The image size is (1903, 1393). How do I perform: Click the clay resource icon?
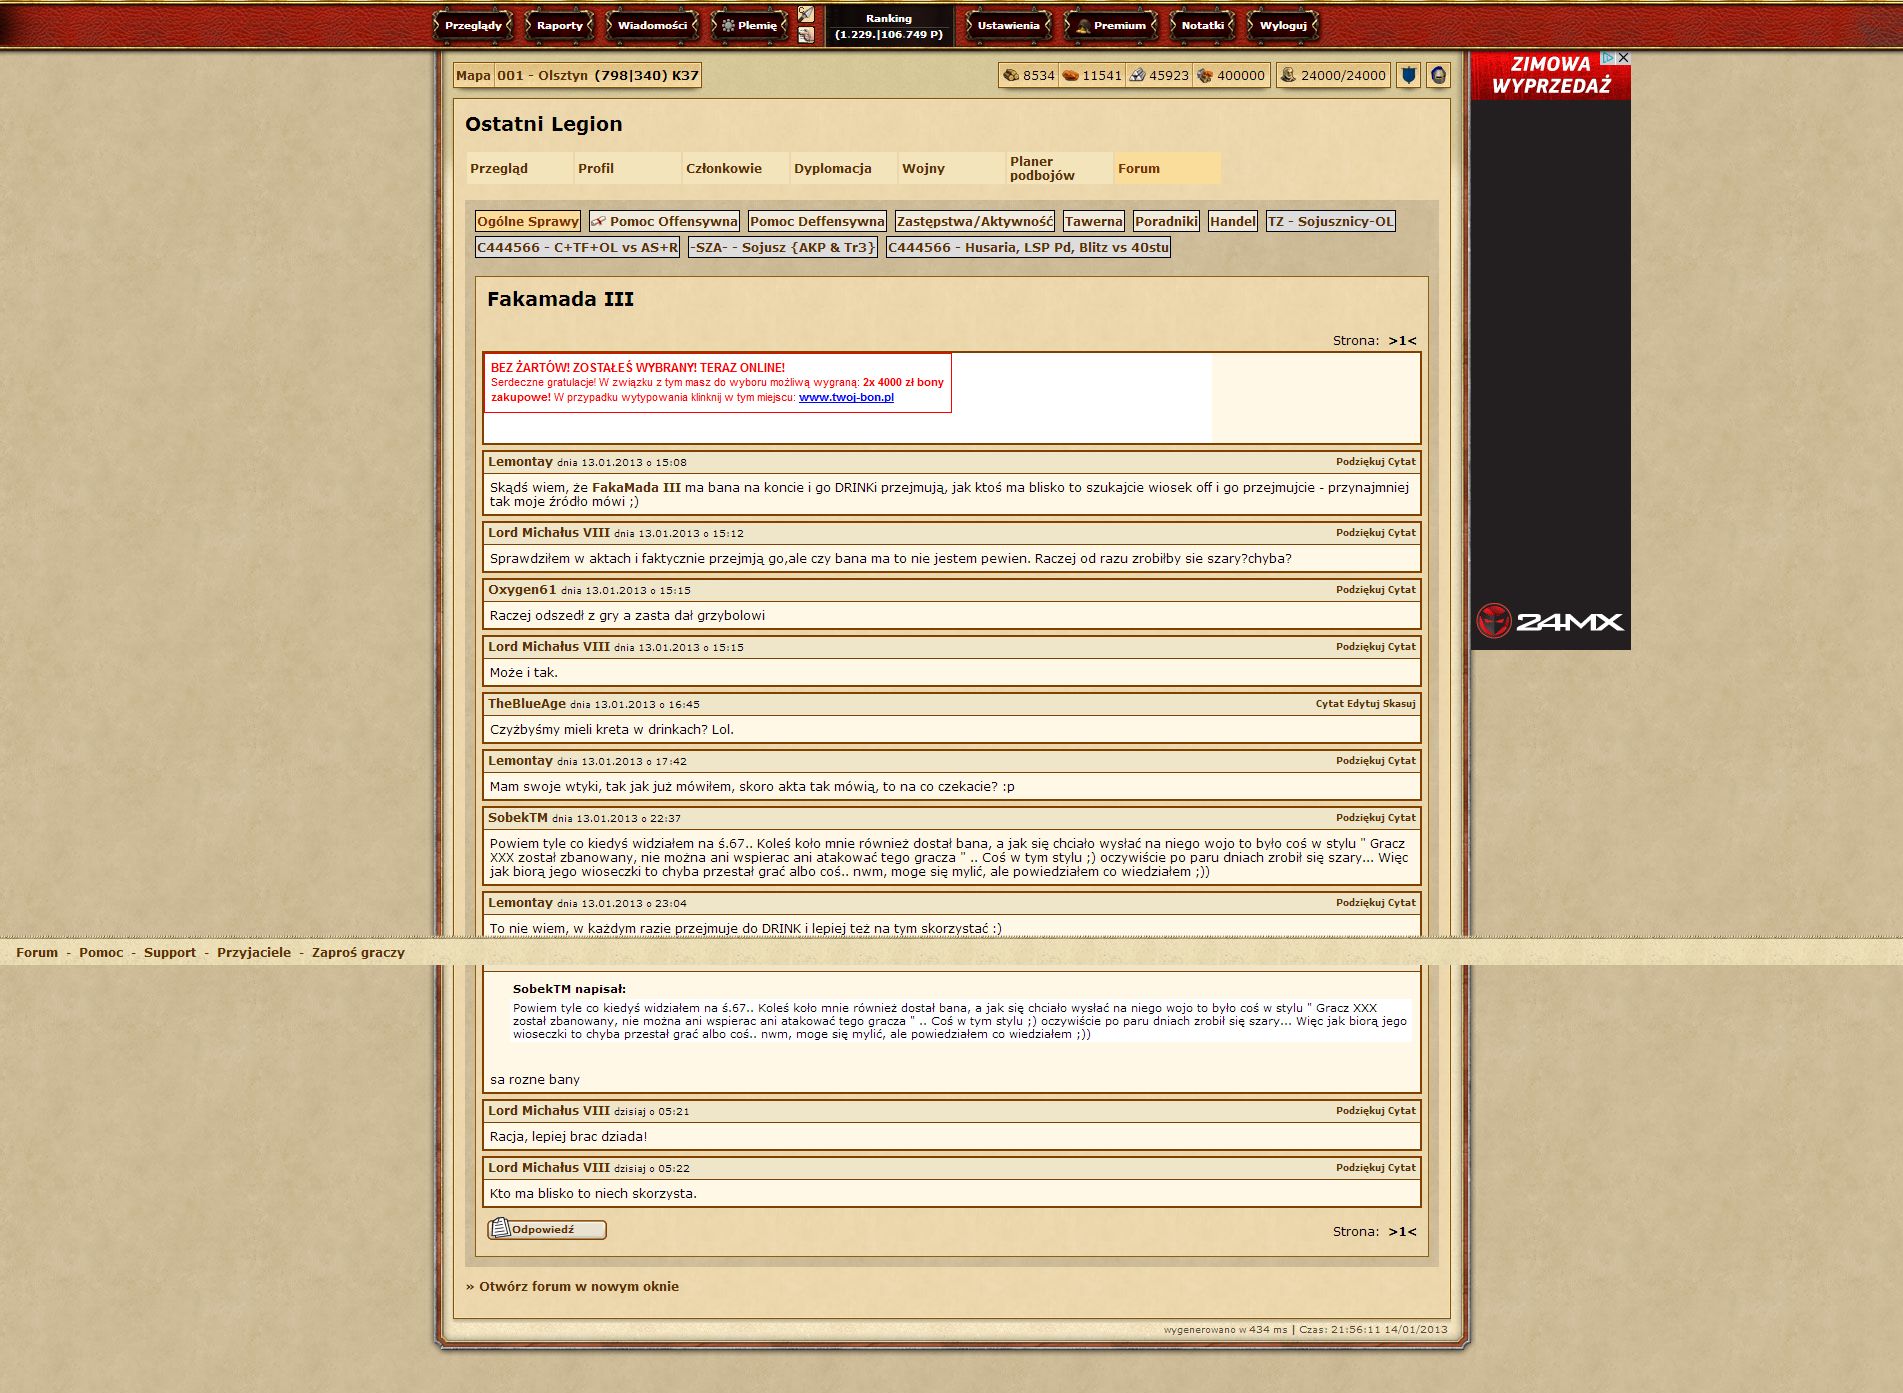pyautogui.click(x=1070, y=75)
